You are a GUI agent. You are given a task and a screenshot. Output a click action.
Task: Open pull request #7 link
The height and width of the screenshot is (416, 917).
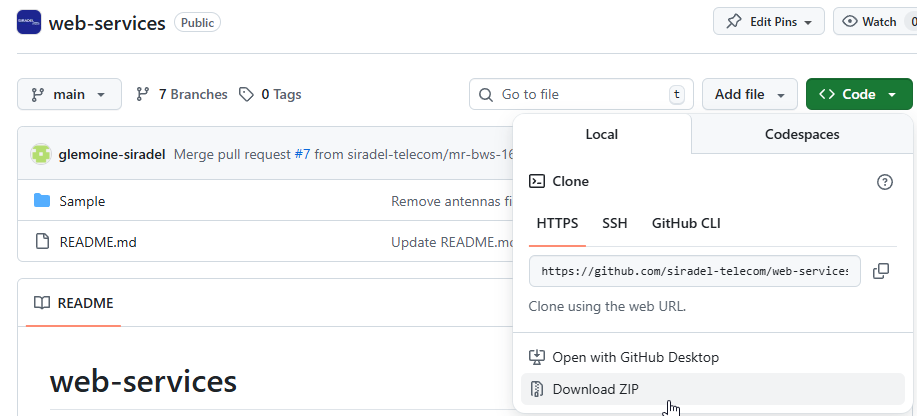[302, 154]
